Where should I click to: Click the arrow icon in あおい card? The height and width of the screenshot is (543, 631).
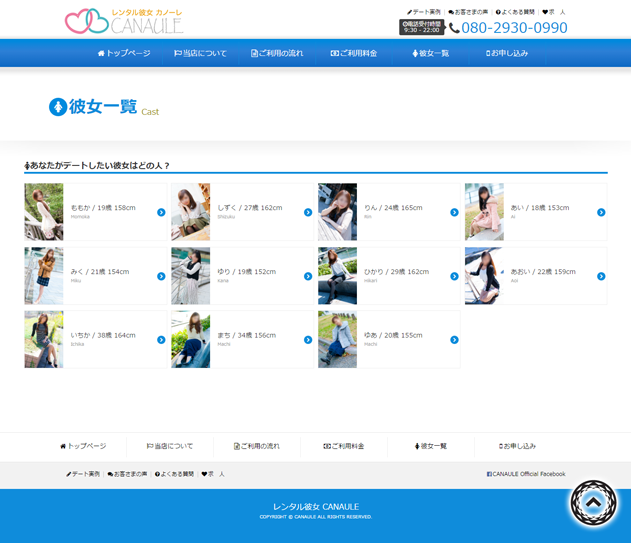coord(601,276)
